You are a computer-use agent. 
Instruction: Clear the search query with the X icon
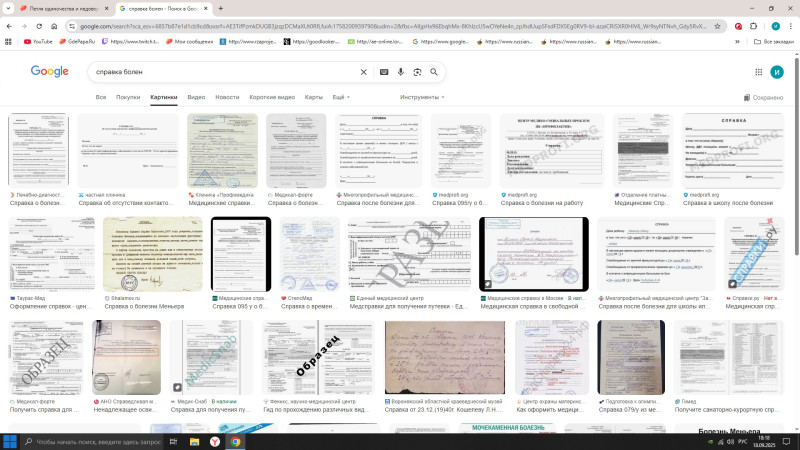click(363, 72)
